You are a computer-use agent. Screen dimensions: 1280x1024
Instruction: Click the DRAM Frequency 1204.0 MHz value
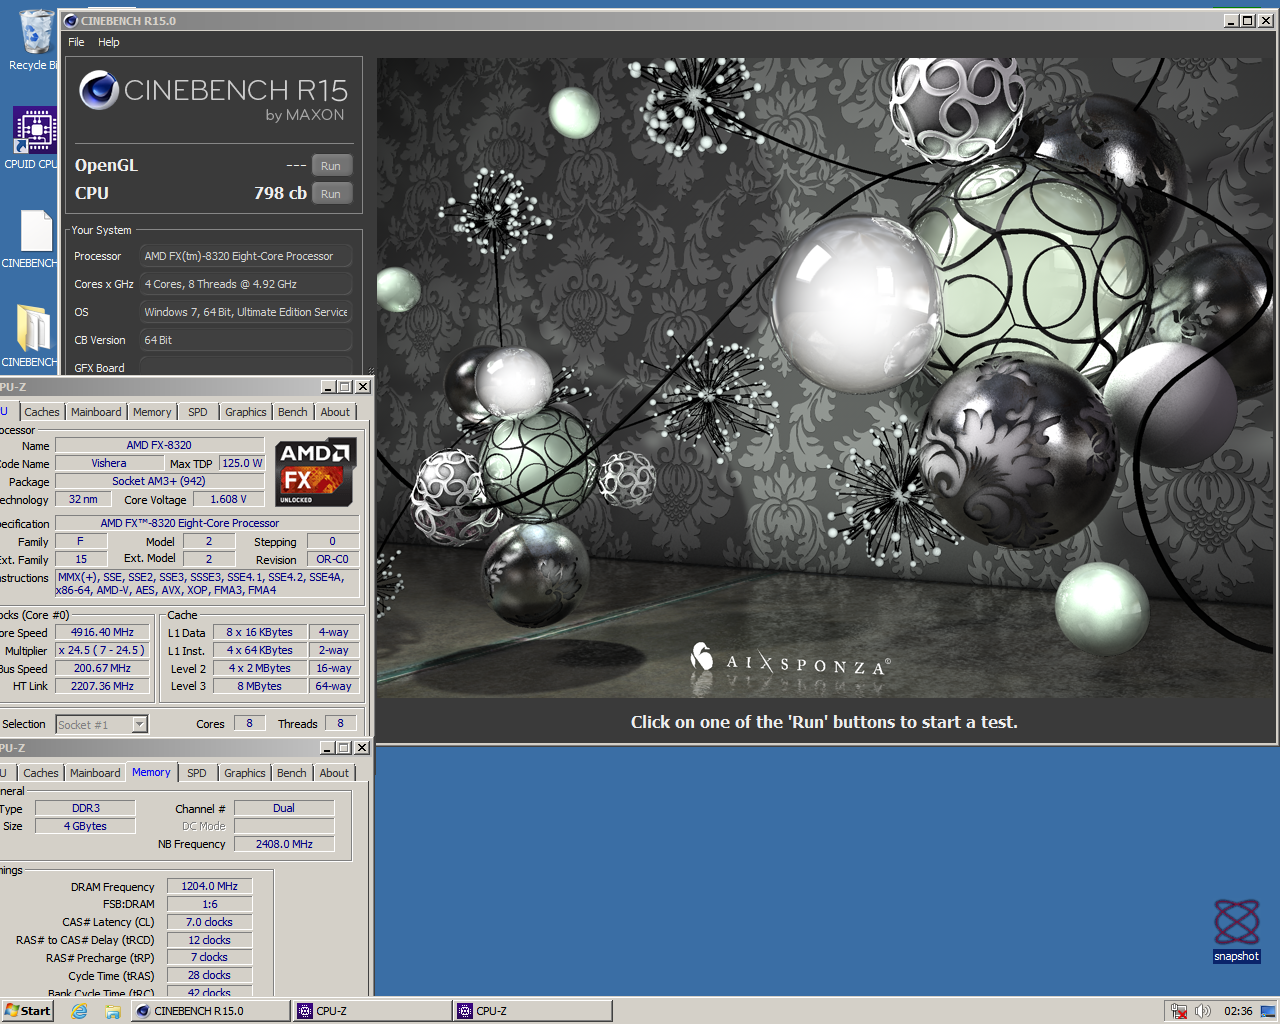210,886
